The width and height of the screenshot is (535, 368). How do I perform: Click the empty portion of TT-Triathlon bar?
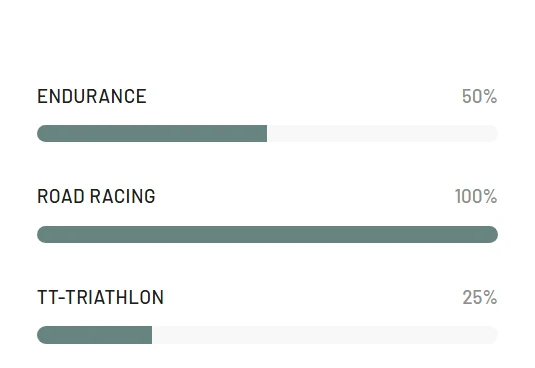pos(325,335)
